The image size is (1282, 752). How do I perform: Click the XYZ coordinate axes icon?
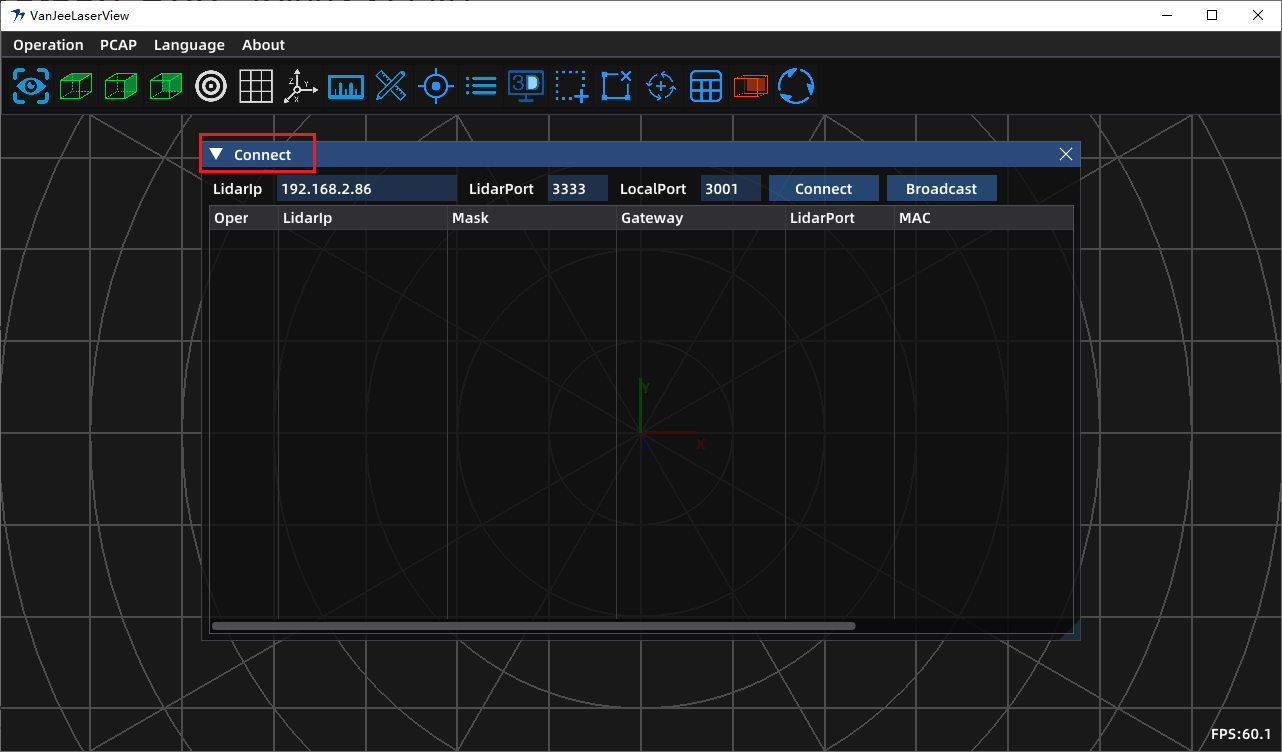coord(301,86)
